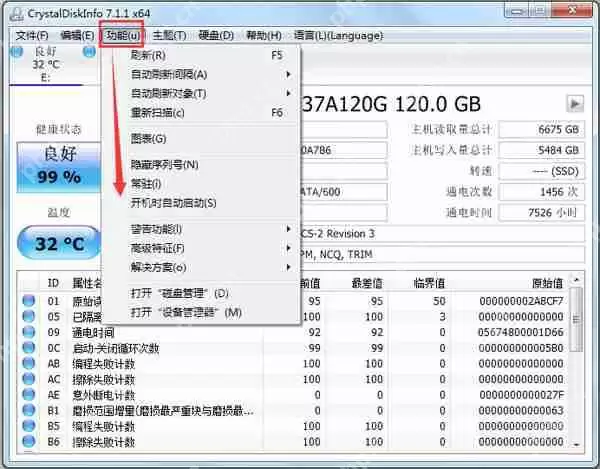Viewport: 600px width, 469px height.
Task: Click the 良好 99 % health status button
Action: click(59, 167)
